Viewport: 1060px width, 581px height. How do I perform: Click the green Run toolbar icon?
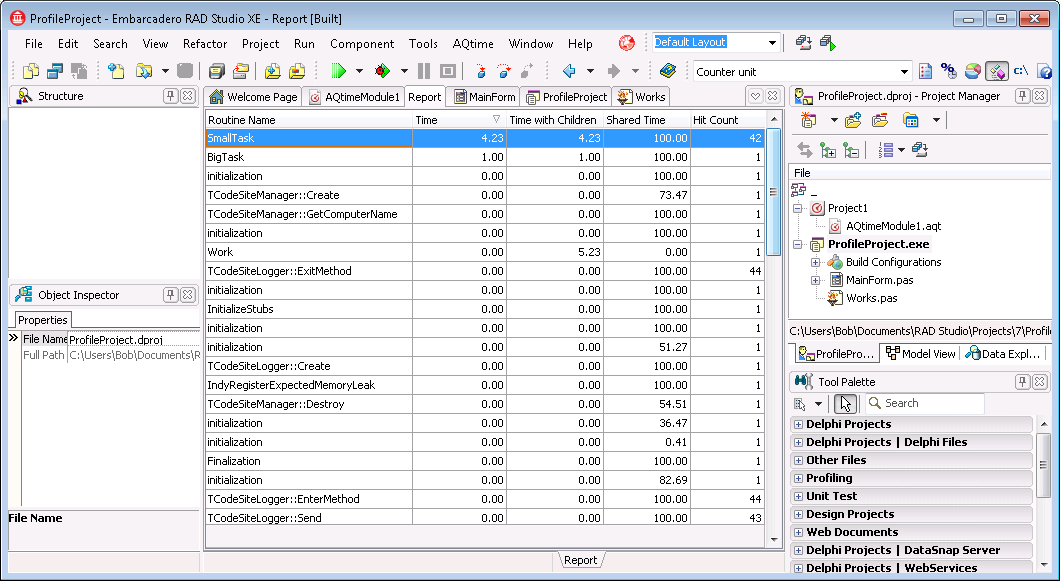point(339,71)
